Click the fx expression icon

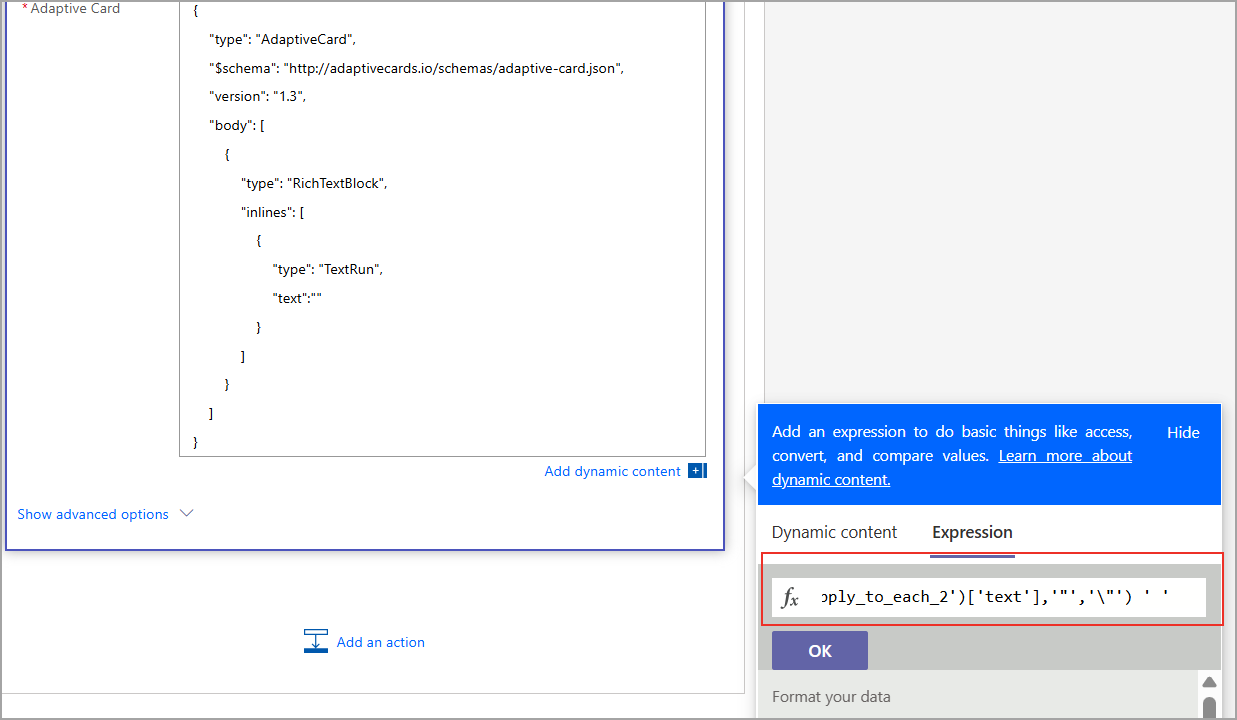pyautogui.click(x=790, y=598)
